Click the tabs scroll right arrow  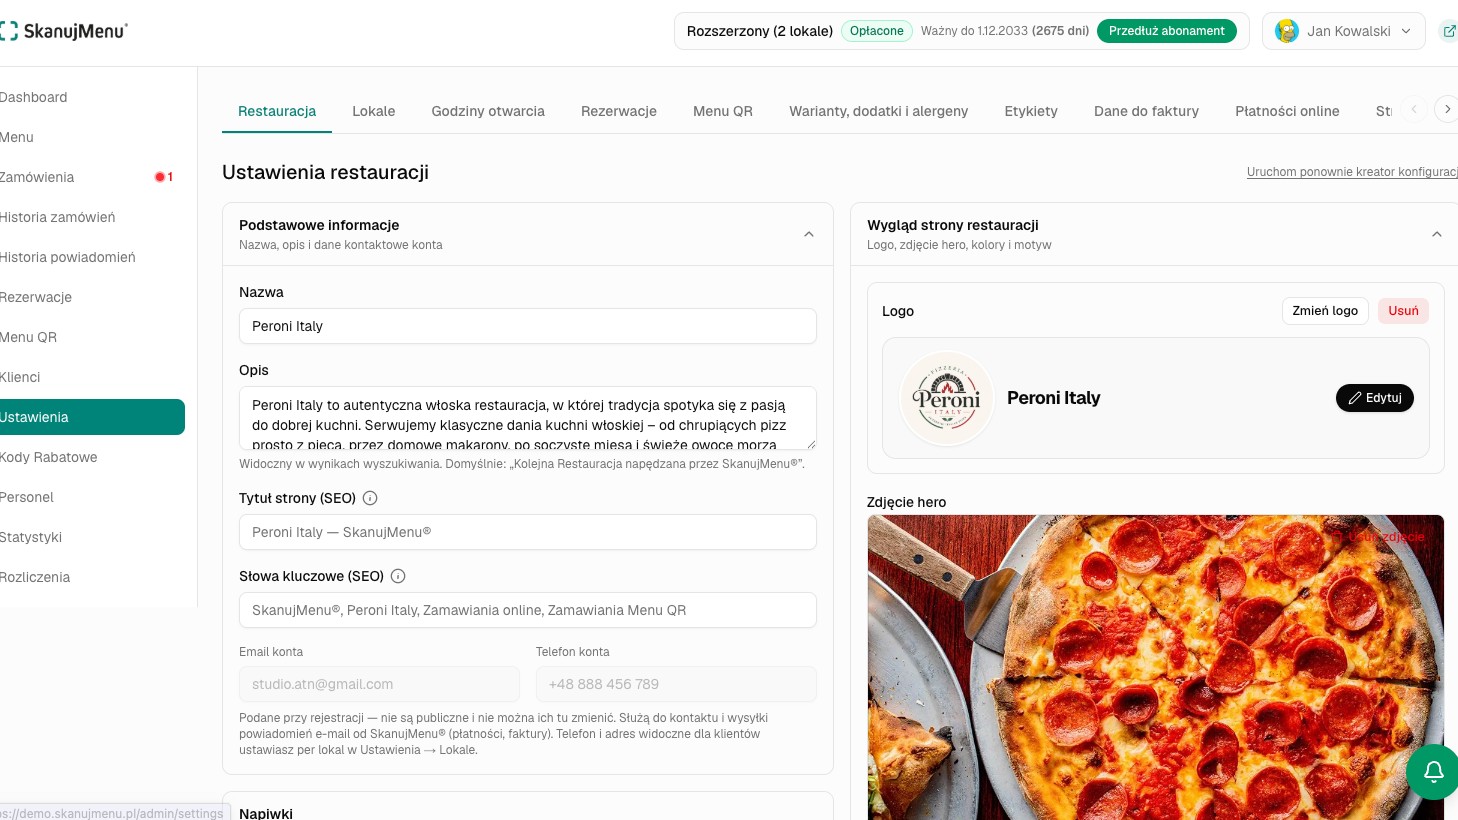(x=1446, y=109)
